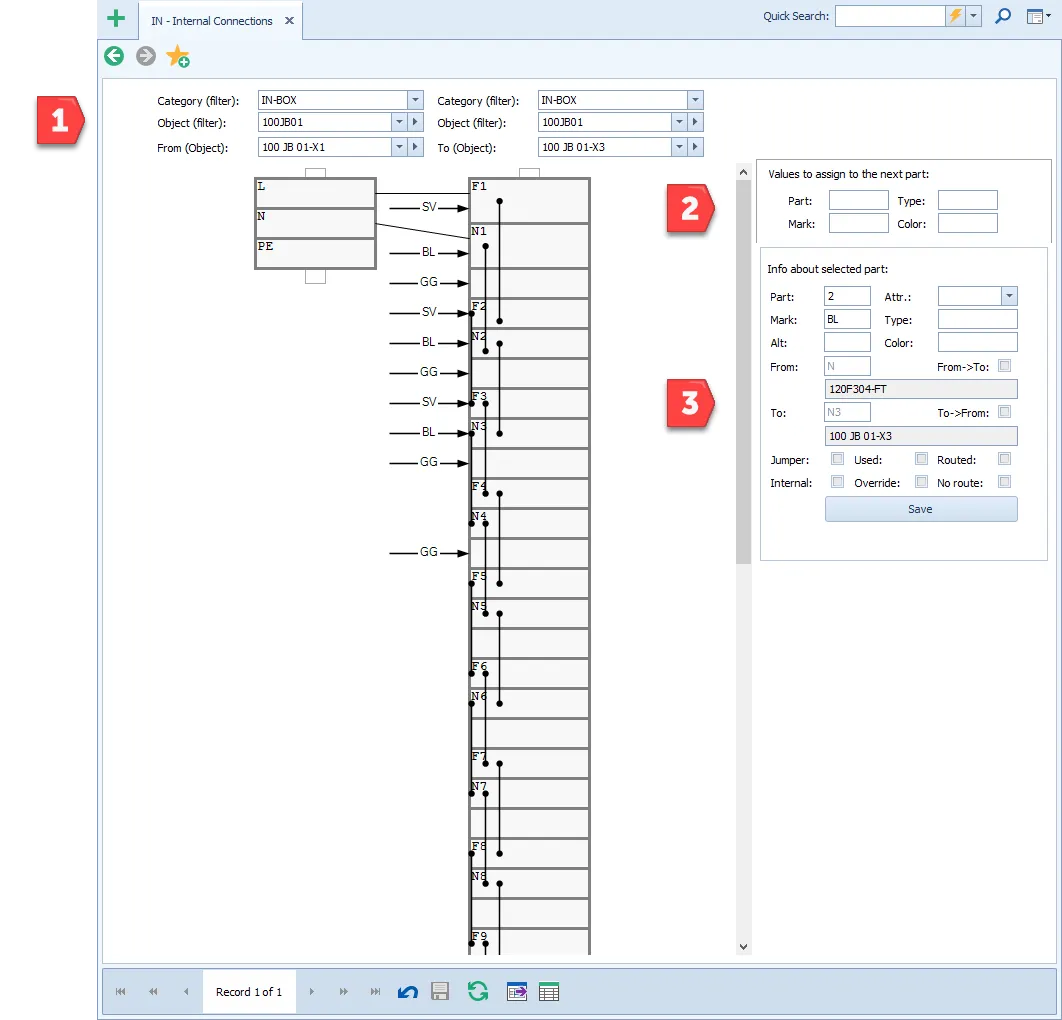Open right Object (filter) dropdown
This screenshot has height=1020, width=1062.
(x=679, y=122)
